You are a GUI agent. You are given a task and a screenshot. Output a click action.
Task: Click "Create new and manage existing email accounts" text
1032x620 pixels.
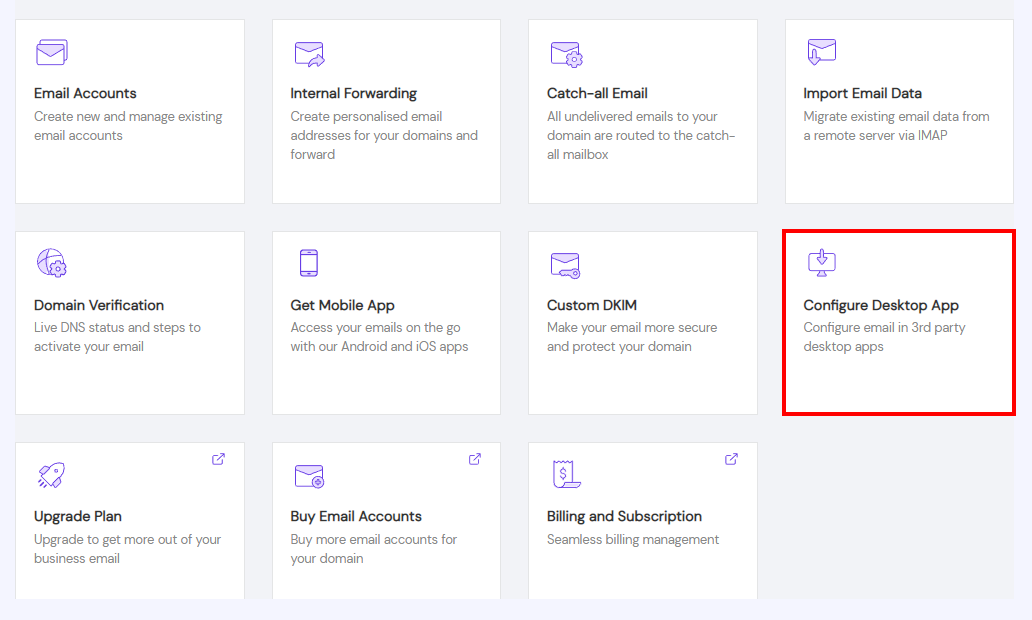(x=128, y=126)
